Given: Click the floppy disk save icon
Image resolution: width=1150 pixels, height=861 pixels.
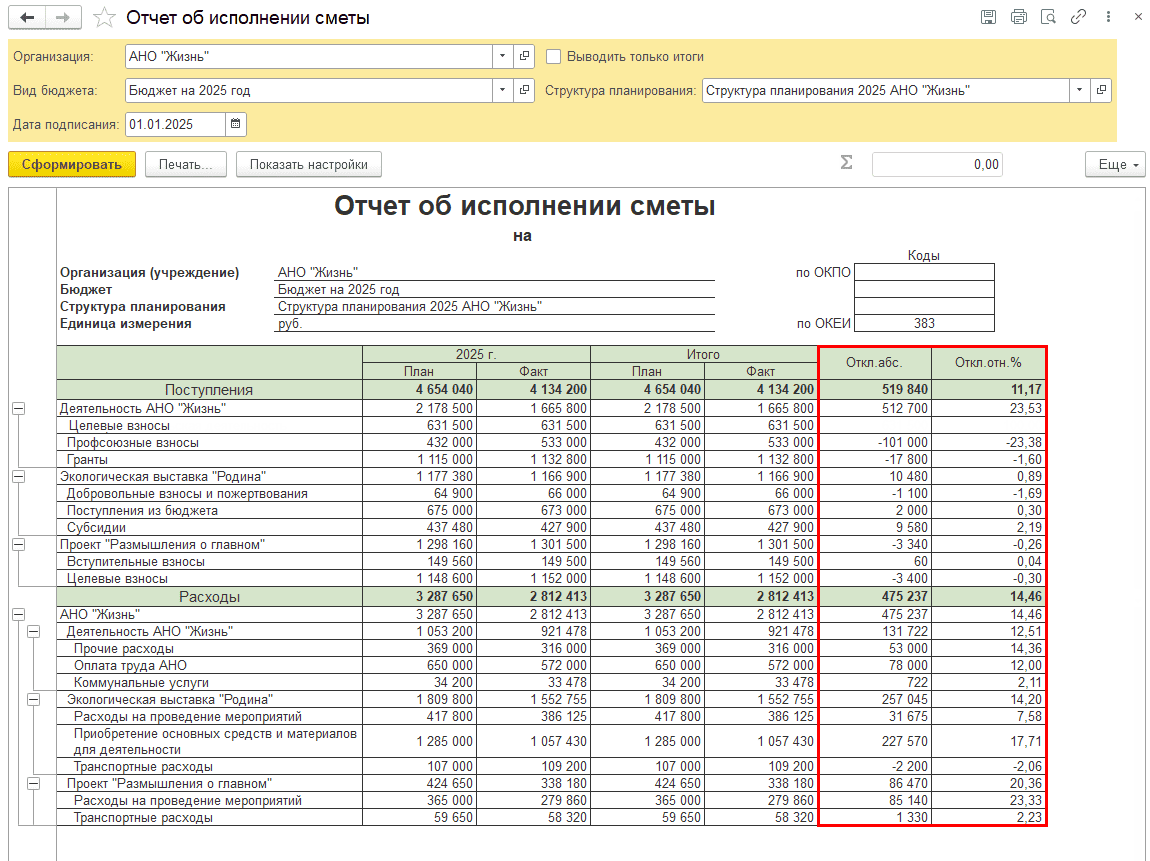Looking at the screenshot, I should tap(988, 17).
